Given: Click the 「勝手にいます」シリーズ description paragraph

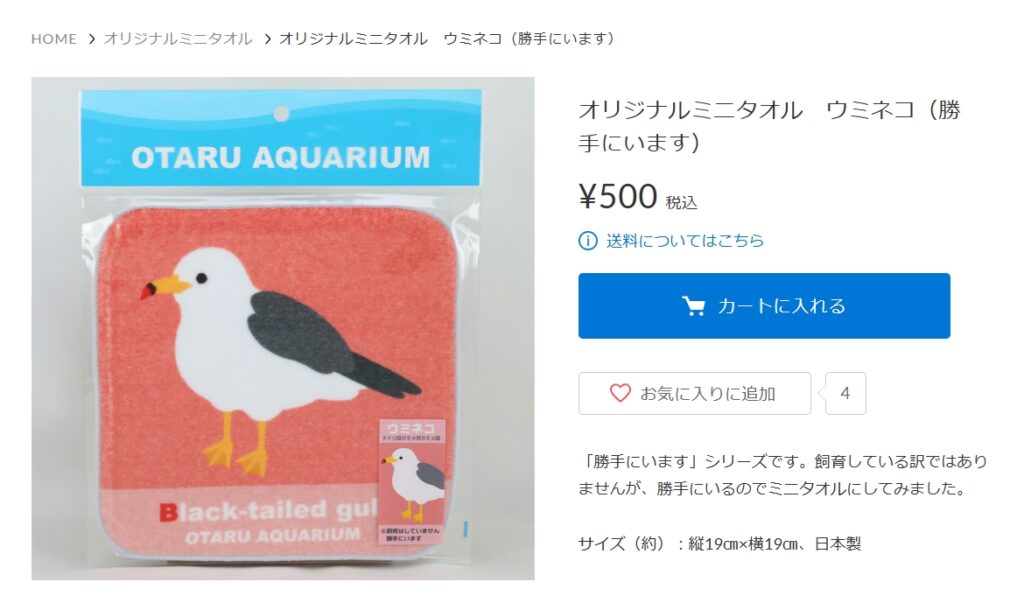Looking at the screenshot, I should tap(782, 475).
